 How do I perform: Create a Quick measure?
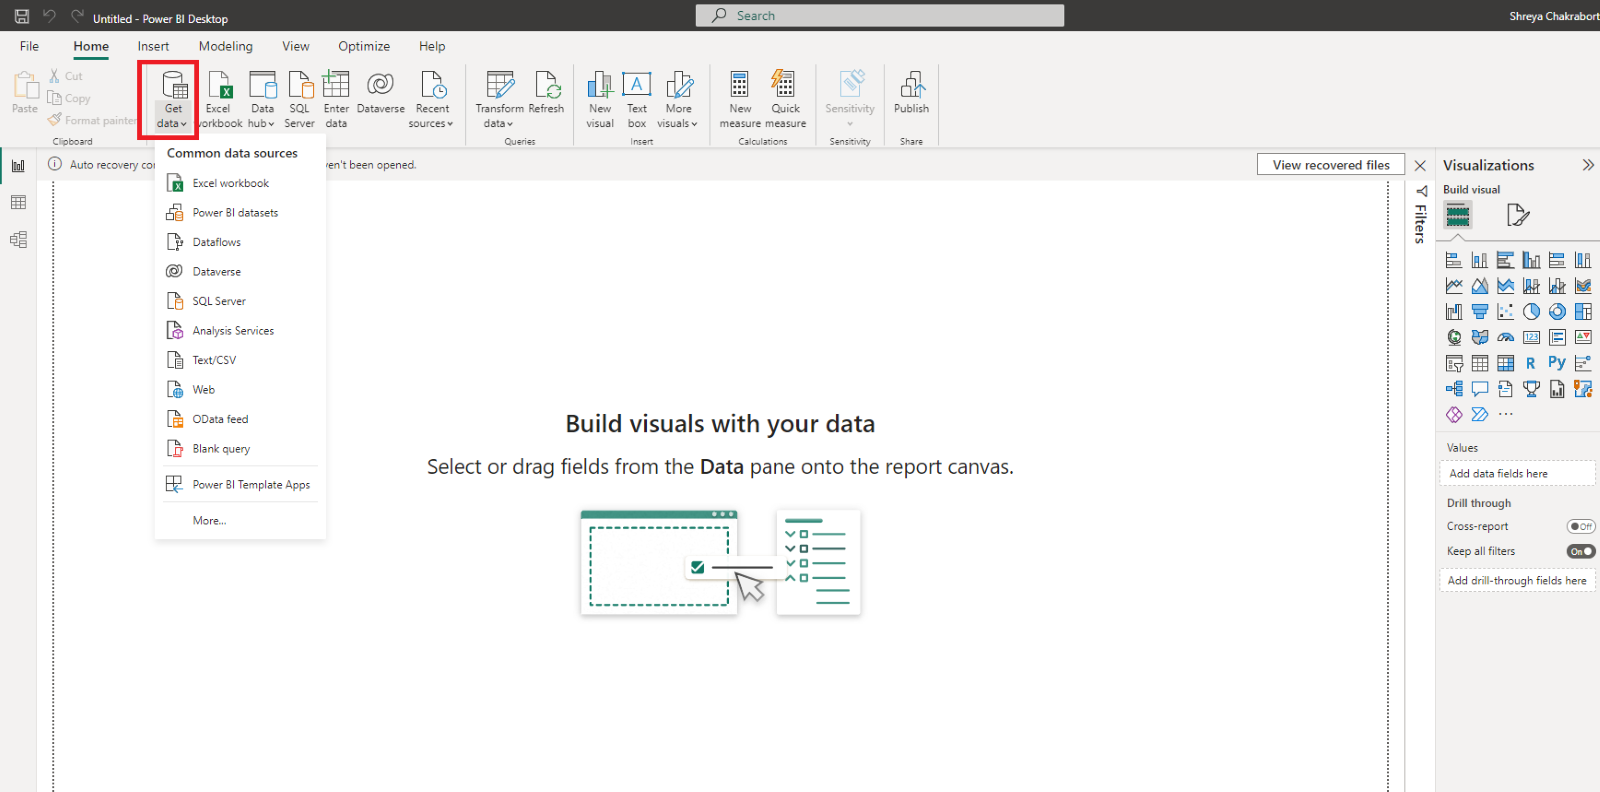point(785,98)
